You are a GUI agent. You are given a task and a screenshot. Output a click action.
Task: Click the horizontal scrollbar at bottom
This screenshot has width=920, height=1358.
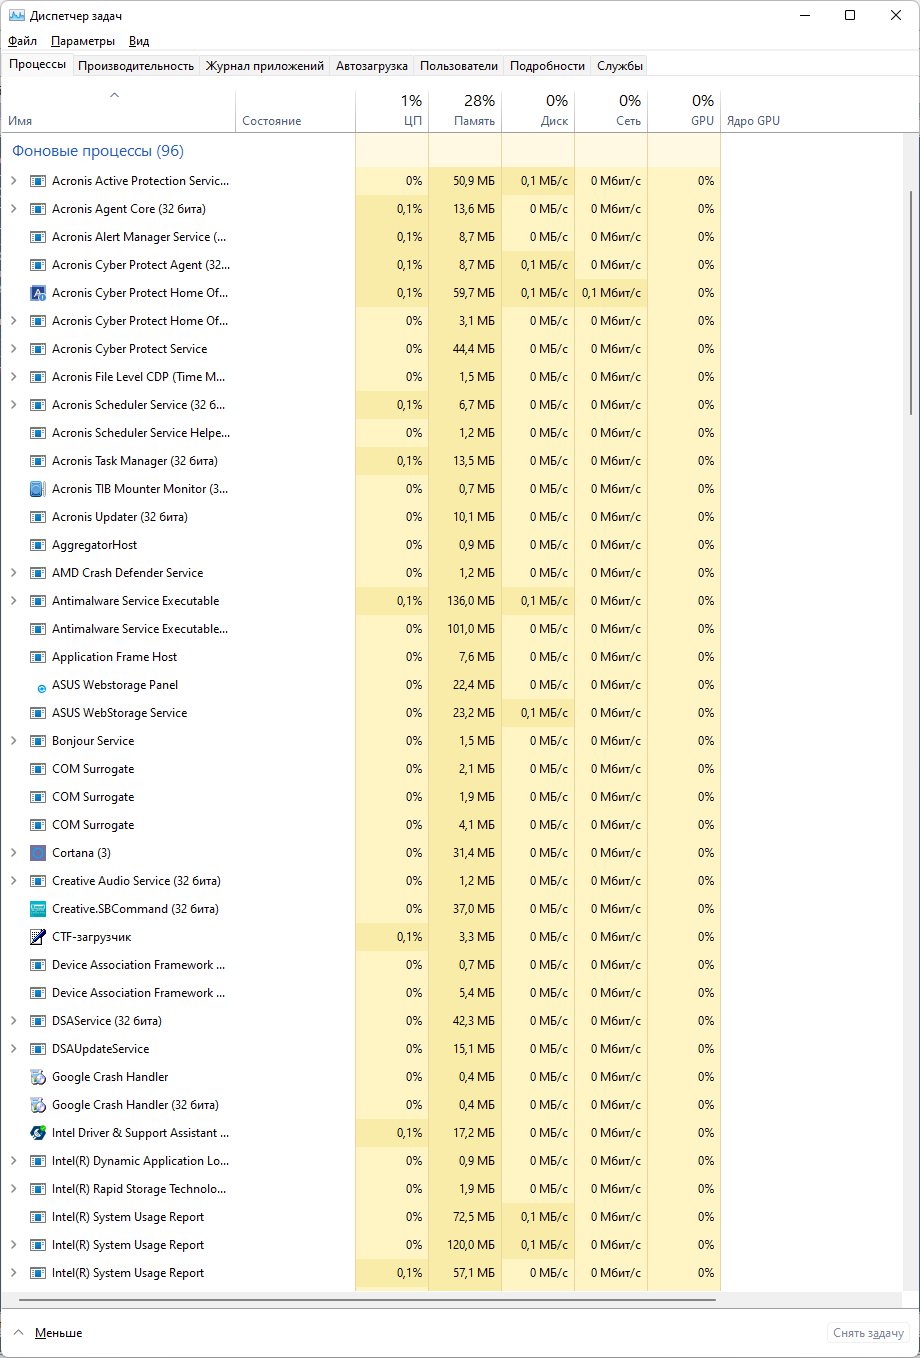pos(367,1300)
